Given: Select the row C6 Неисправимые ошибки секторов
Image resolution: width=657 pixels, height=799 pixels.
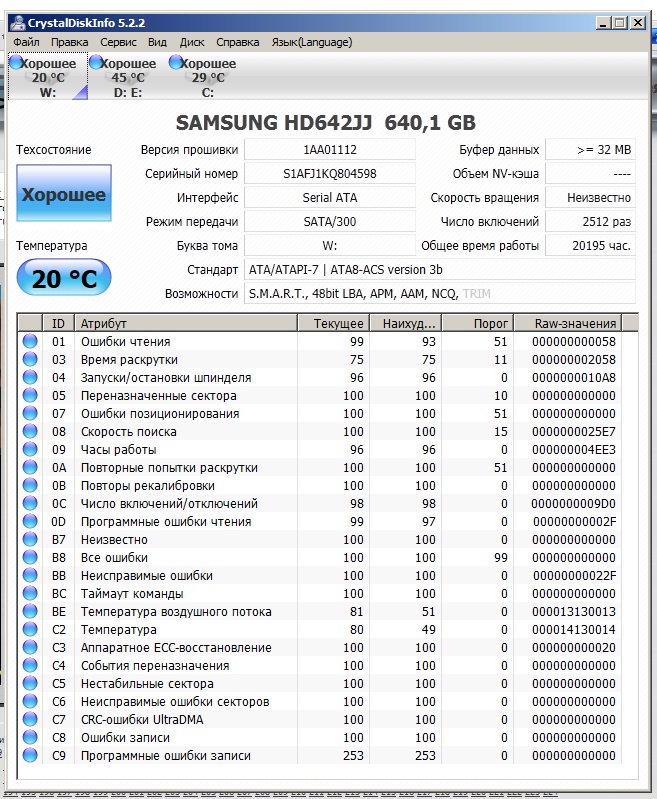Looking at the screenshot, I should [x=320, y=702].
